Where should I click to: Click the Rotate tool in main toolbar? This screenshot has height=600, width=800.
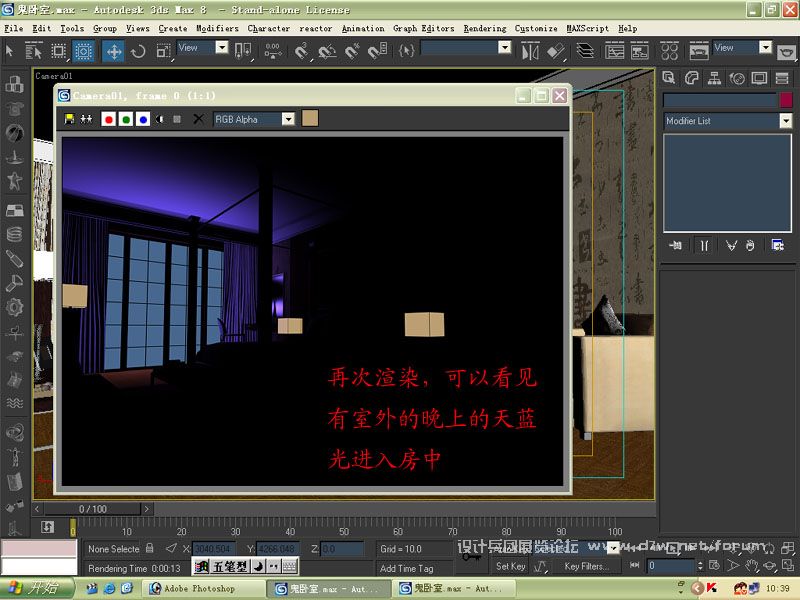pyautogui.click(x=138, y=51)
